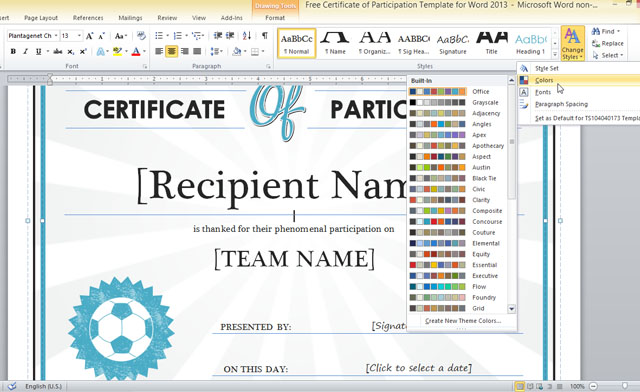Click the Numbering list icon
Screen dimensions: 640x392
click(x=178, y=36)
